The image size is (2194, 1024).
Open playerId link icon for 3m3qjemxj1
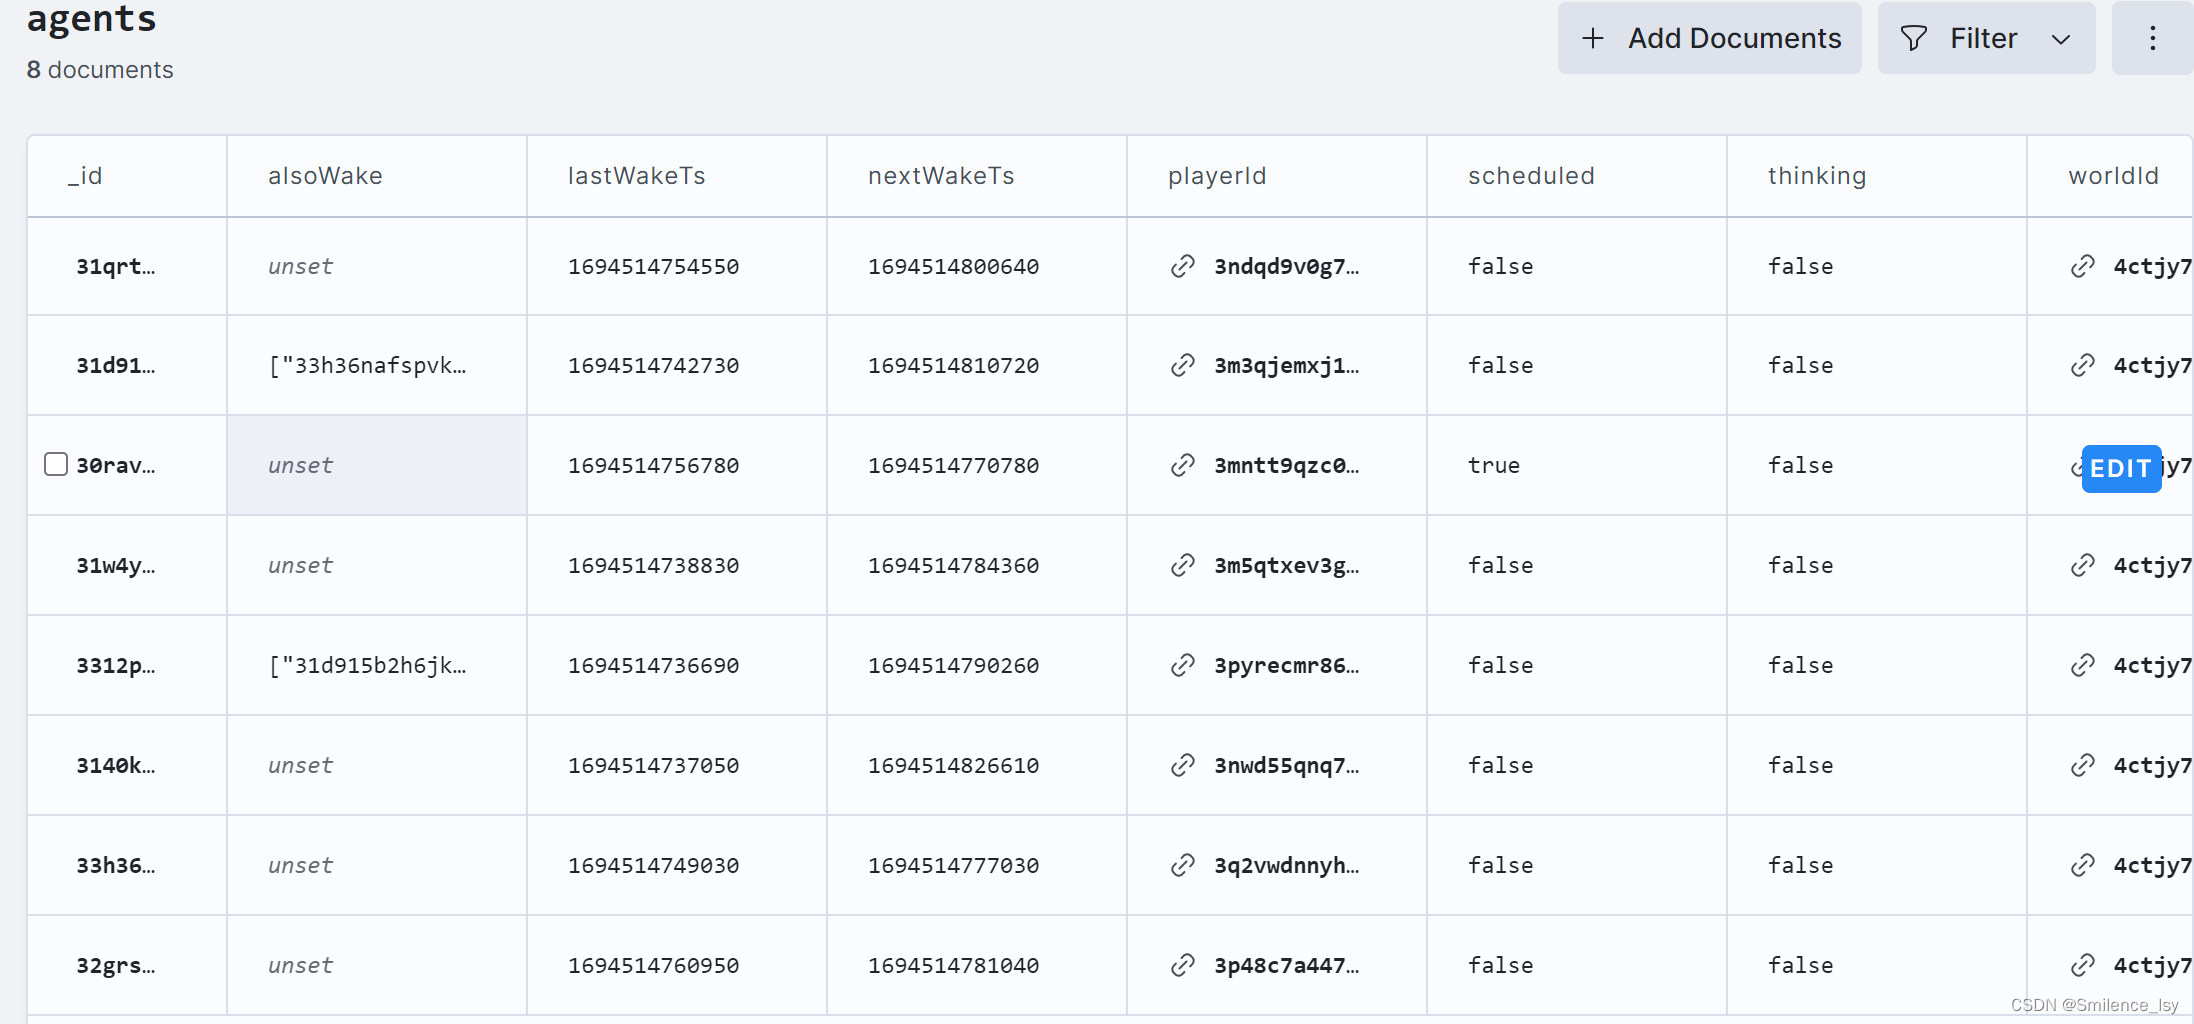(1183, 365)
